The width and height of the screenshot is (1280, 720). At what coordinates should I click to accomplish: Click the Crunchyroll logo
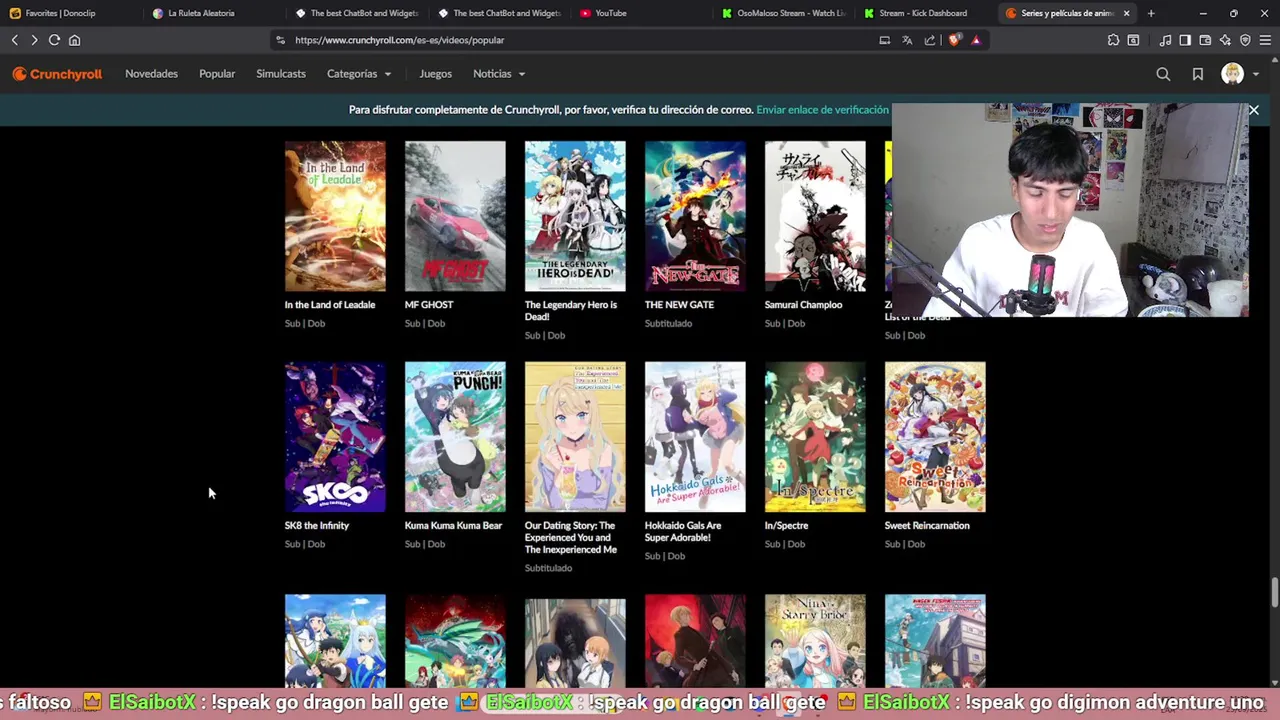point(57,74)
